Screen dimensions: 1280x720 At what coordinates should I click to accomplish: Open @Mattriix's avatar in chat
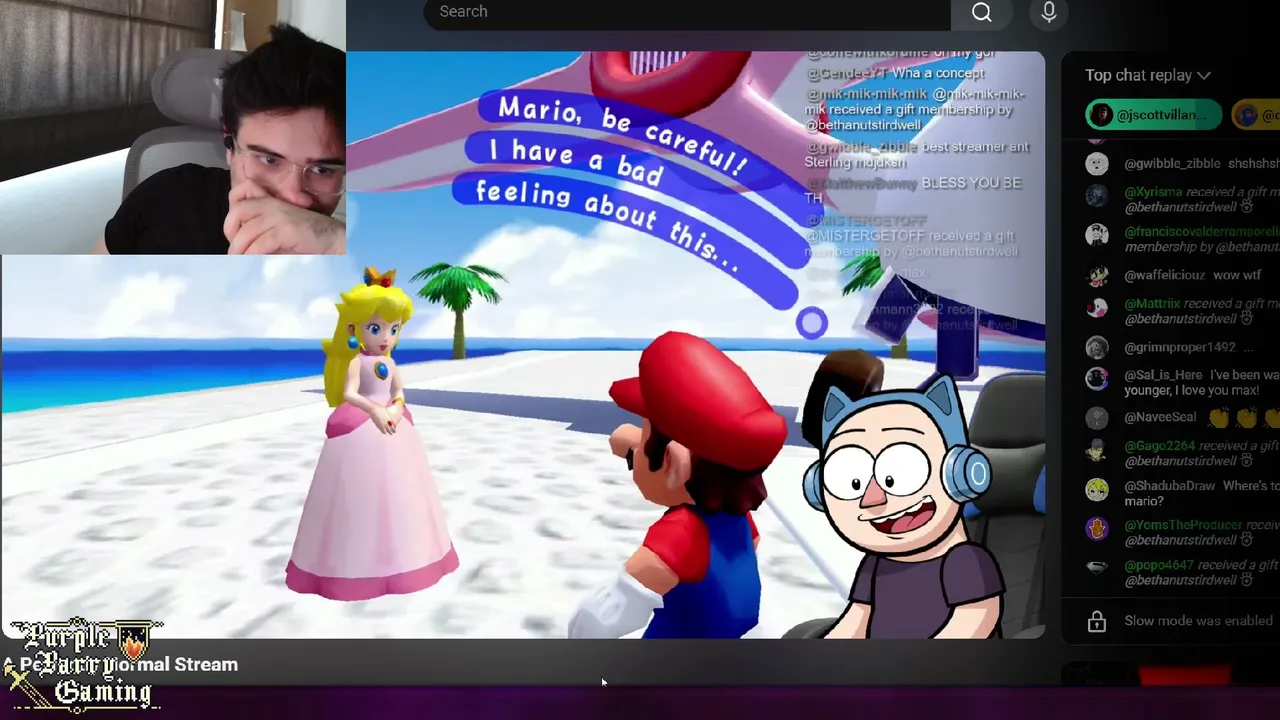[x=1097, y=308]
